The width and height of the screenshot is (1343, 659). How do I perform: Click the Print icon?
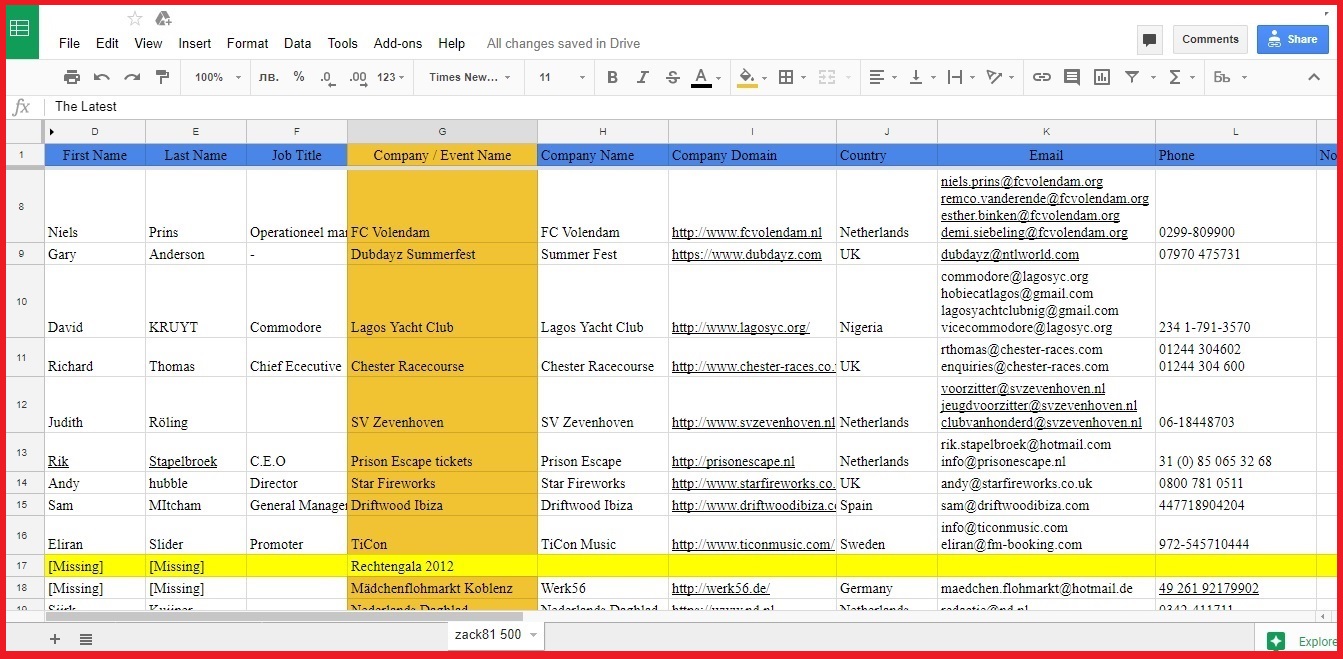pyautogui.click(x=72, y=77)
